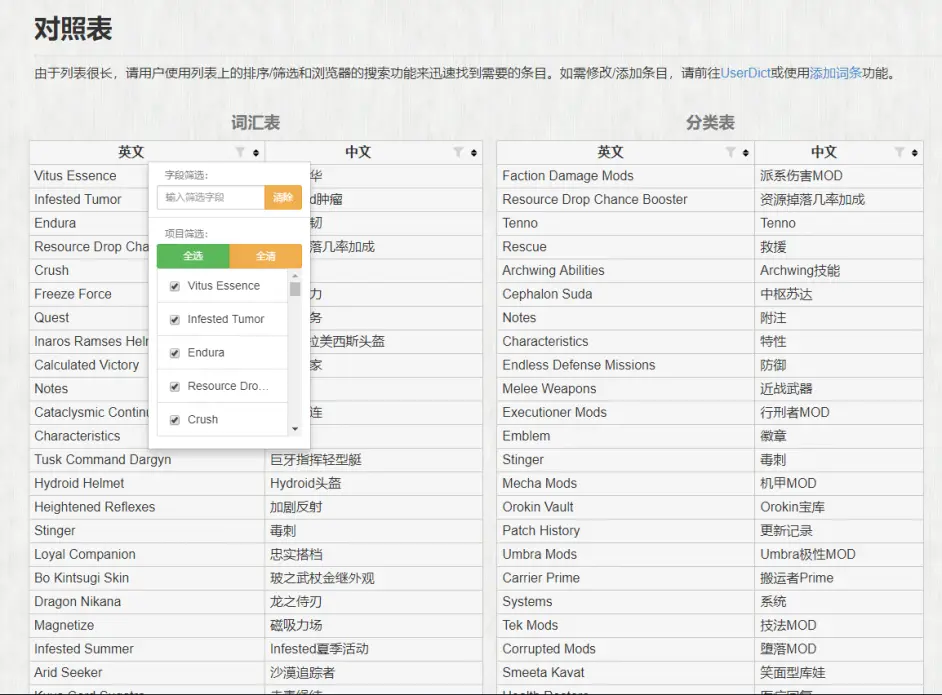942x695 pixels.
Task: Select the Heightened Reflexes cell
Action: click(x=147, y=507)
